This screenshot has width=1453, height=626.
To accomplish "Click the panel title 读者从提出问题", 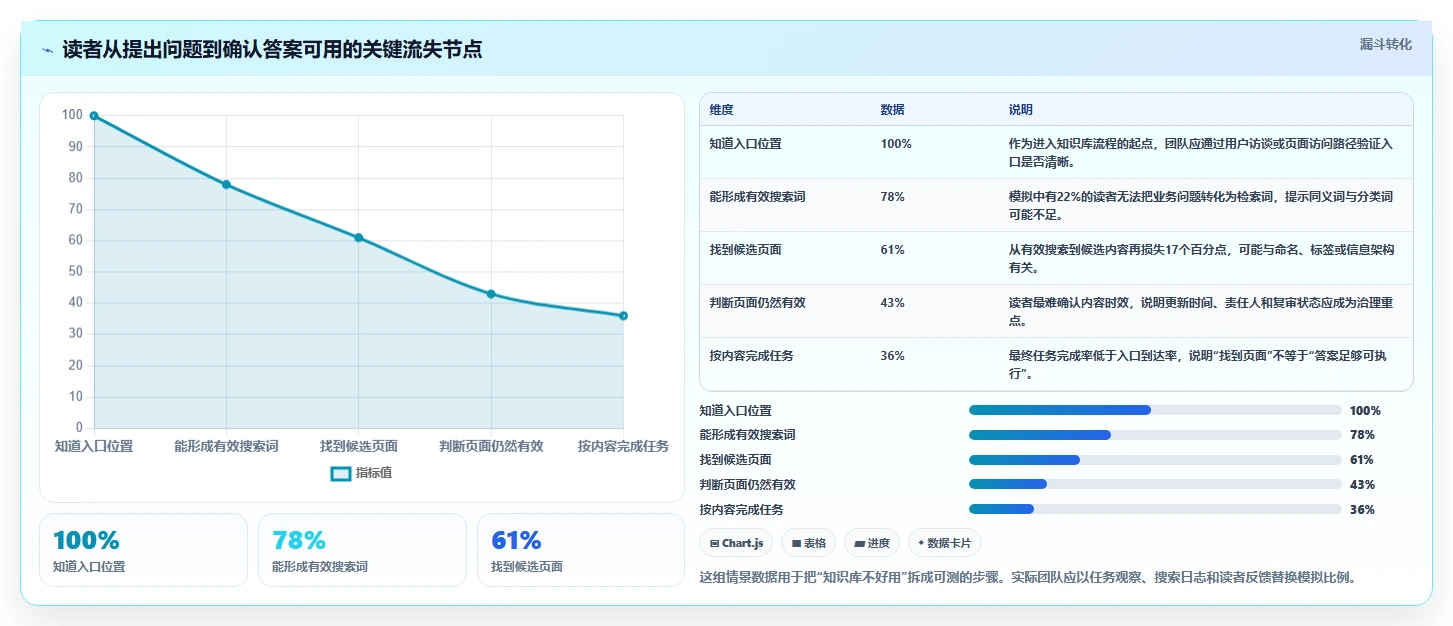I will point(272,50).
